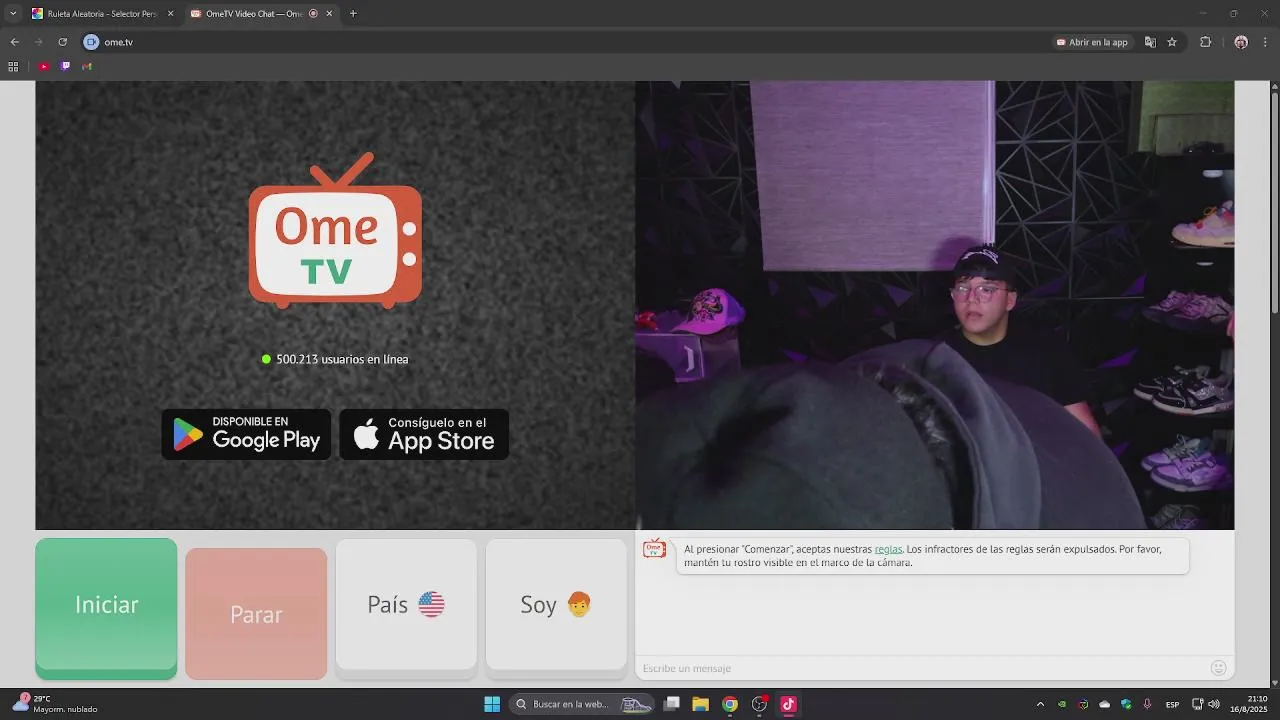Viewport: 1280px width, 720px height.
Task: Click the microphone tray icon
Action: [1147, 704]
